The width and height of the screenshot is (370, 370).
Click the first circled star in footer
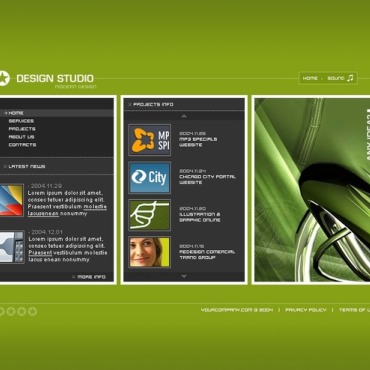click(1, 311)
